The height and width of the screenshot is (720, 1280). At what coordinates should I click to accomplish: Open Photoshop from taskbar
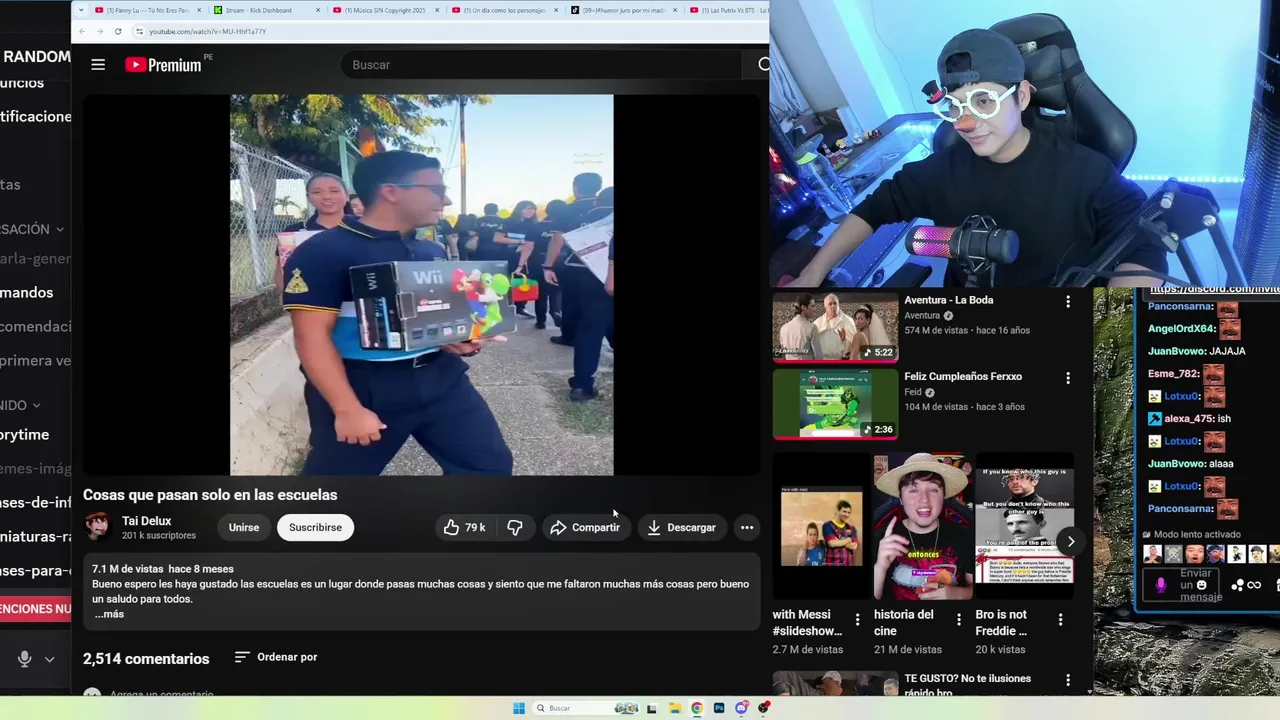click(719, 708)
